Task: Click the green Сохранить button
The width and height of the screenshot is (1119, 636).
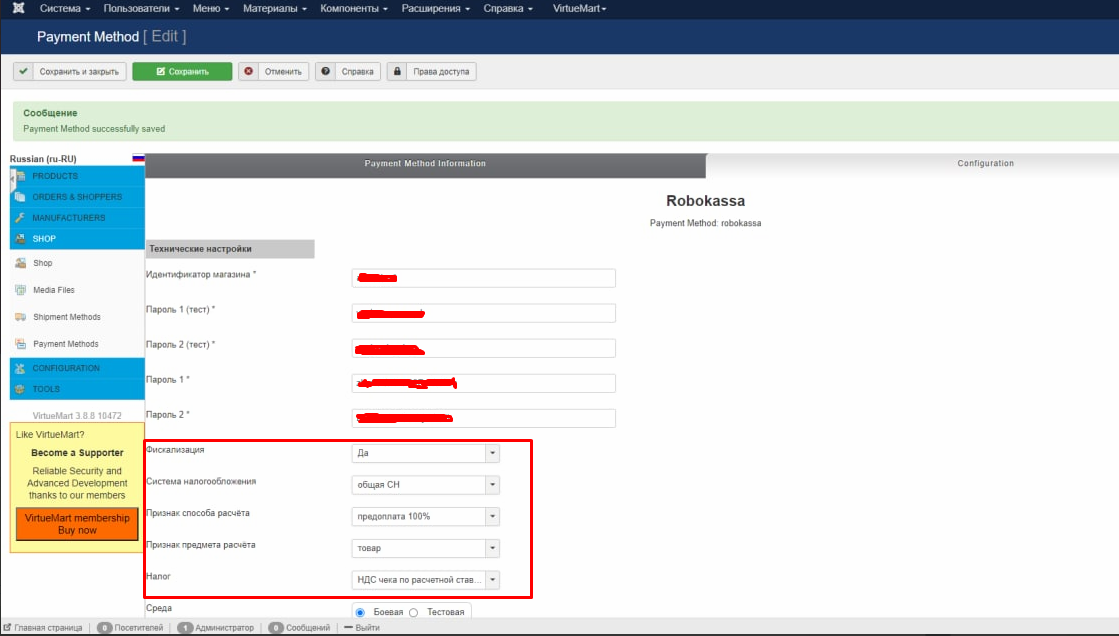Action: [x=182, y=71]
